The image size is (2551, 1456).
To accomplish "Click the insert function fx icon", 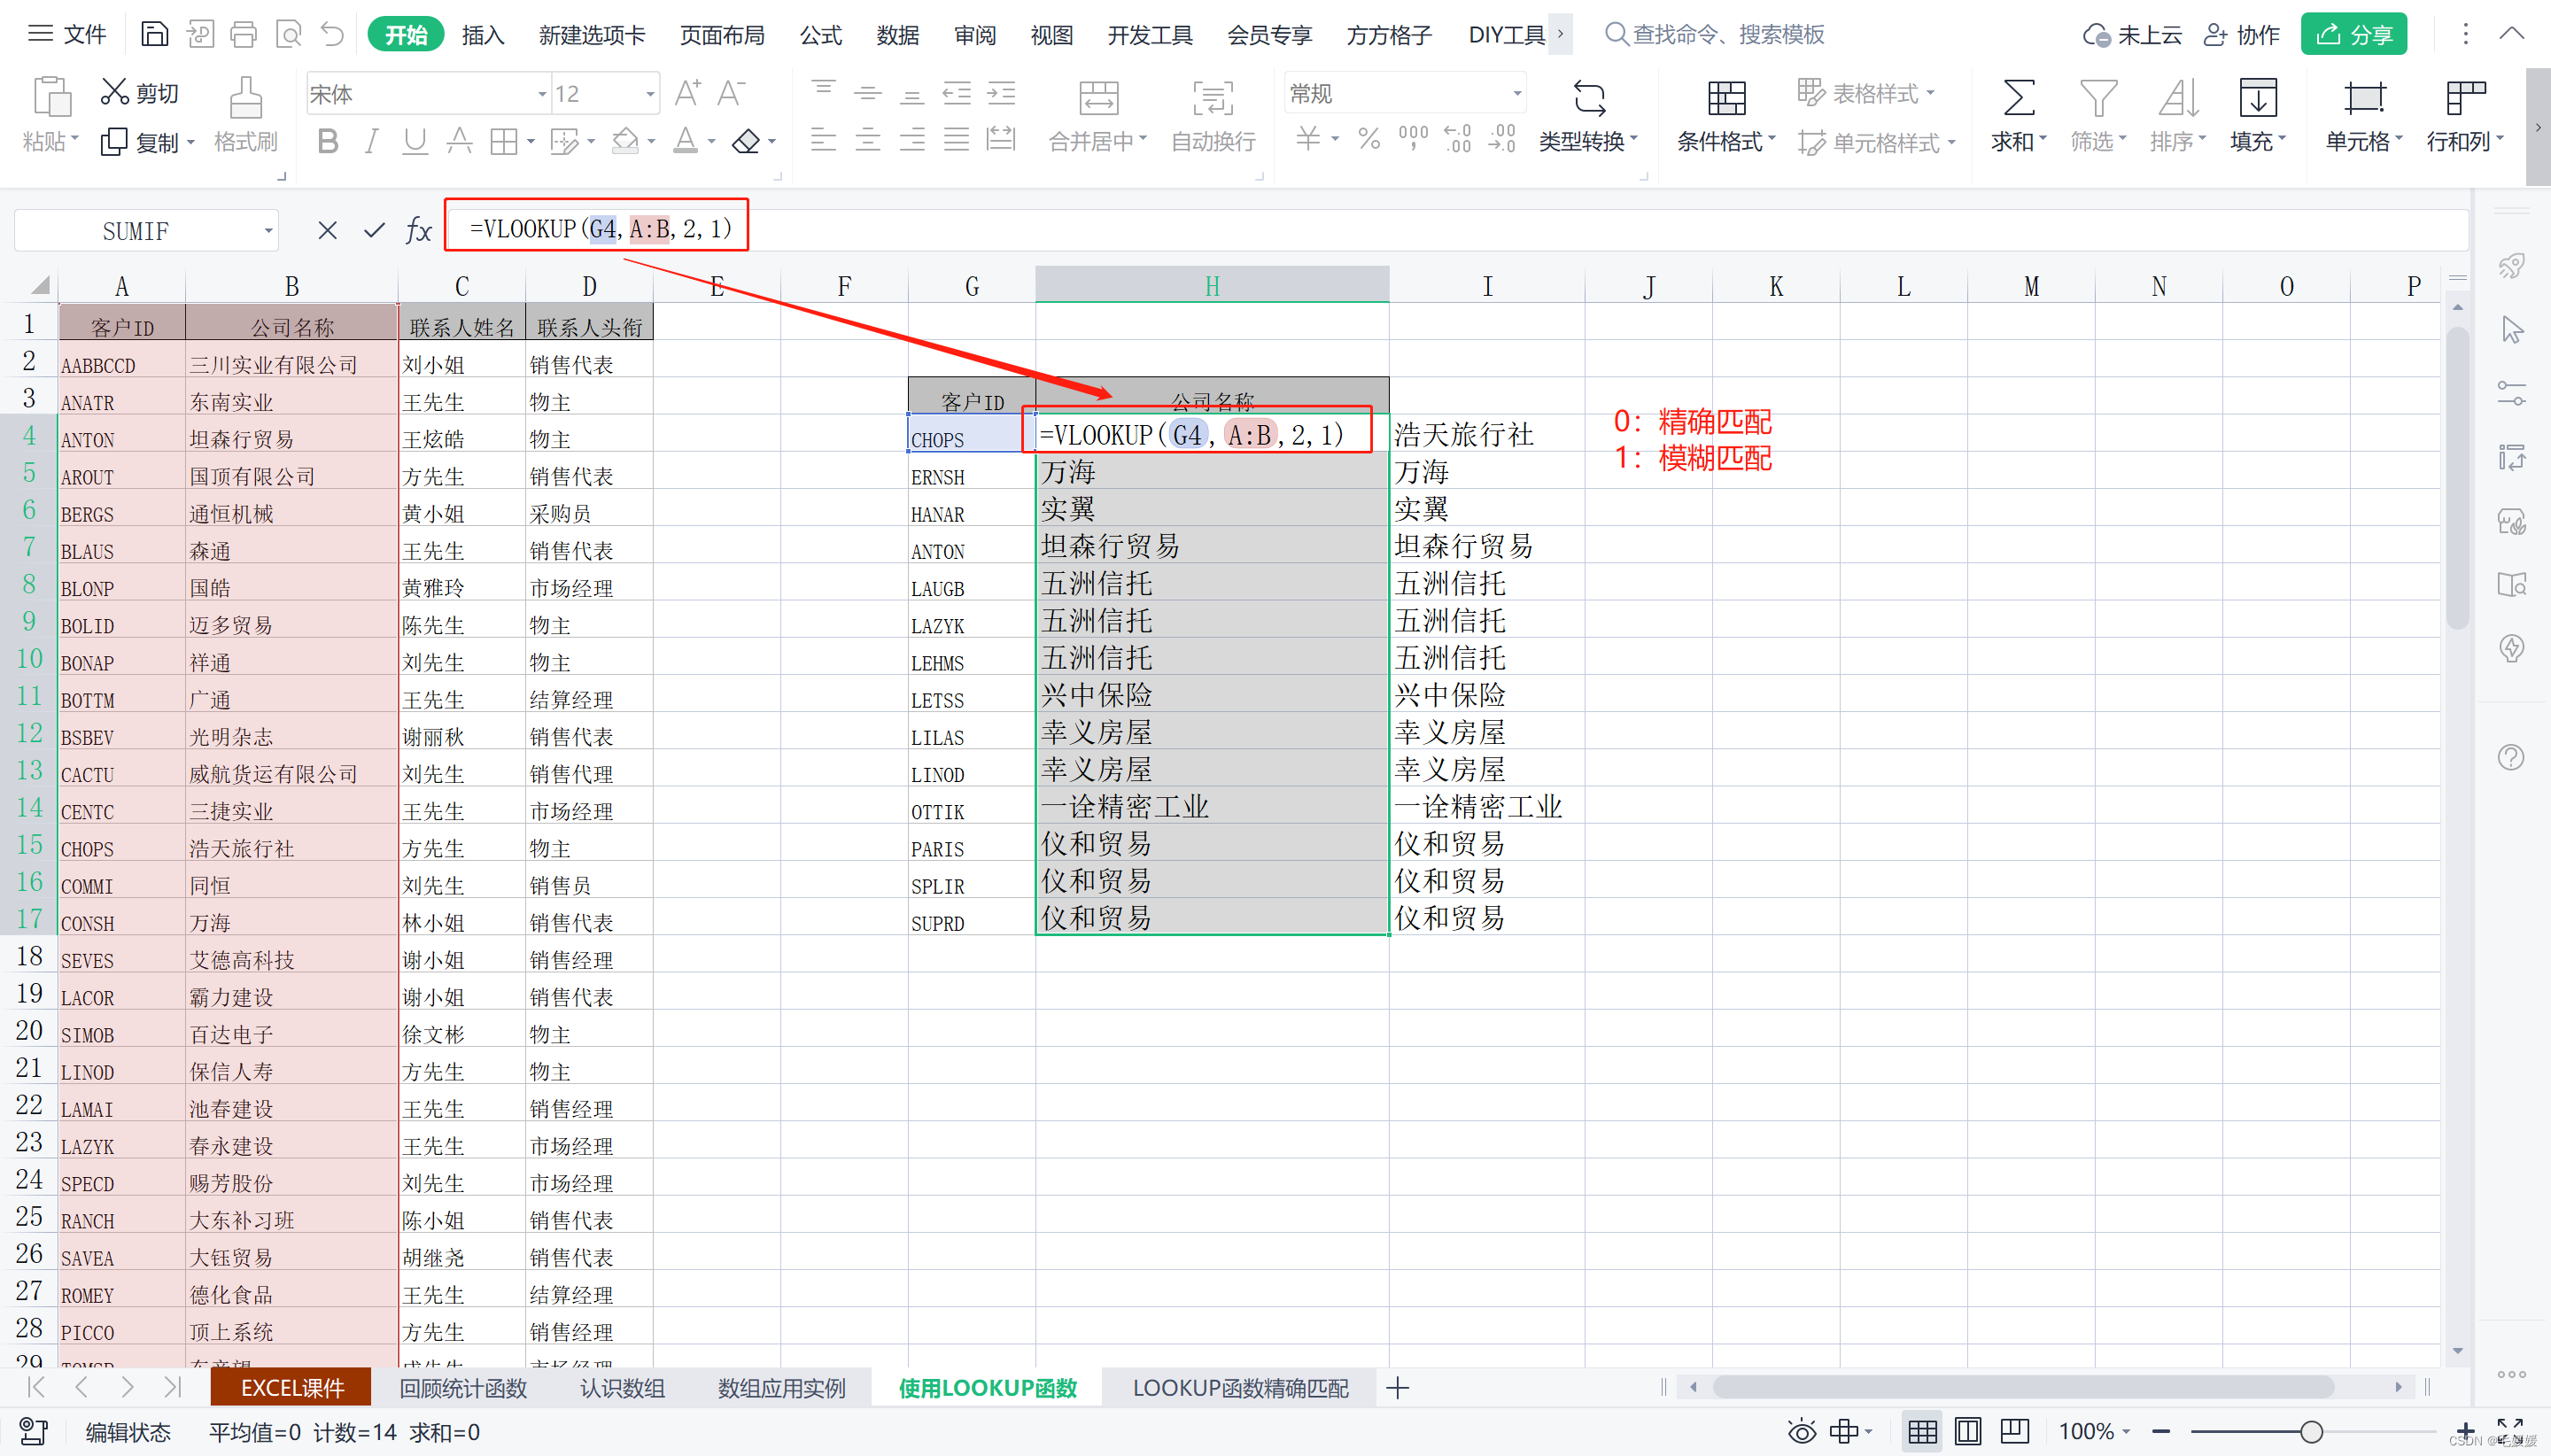I will click(x=418, y=231).
